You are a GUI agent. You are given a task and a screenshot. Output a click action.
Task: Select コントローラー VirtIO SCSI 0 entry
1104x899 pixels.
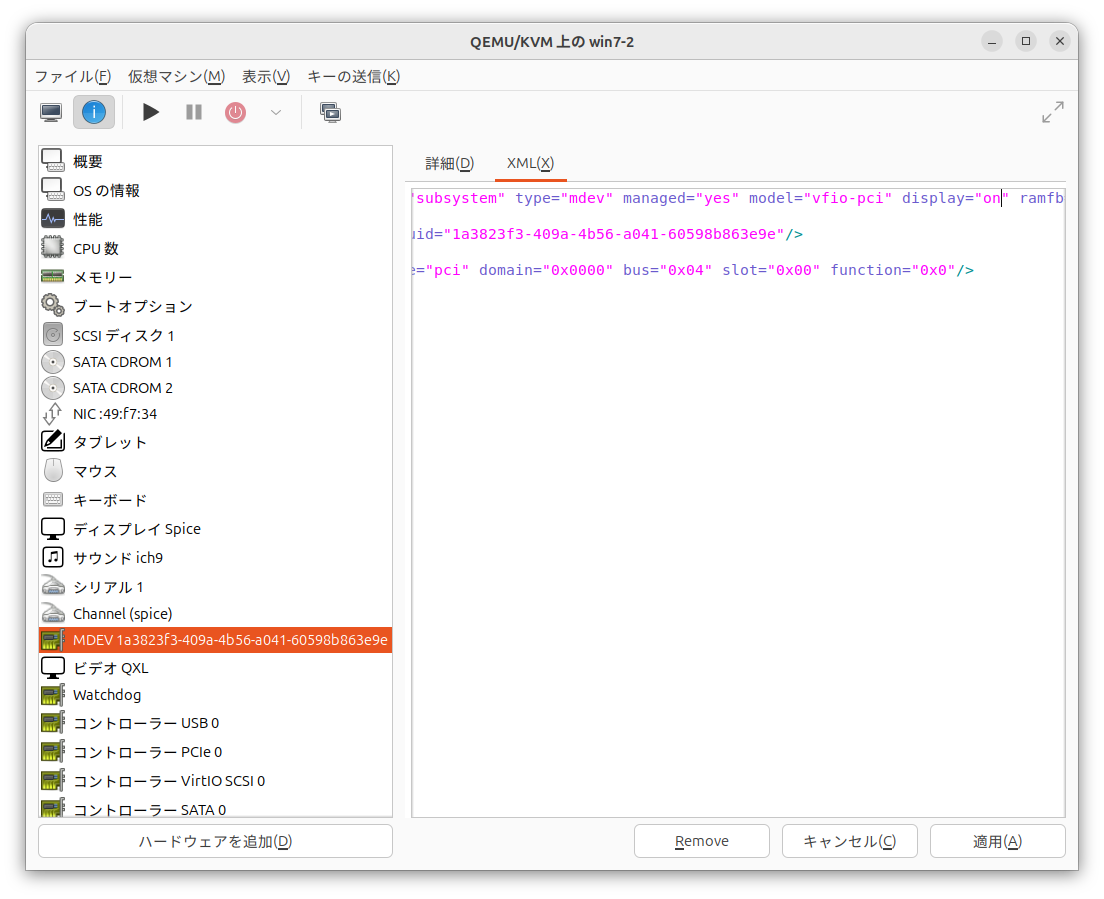pos(215,781)
